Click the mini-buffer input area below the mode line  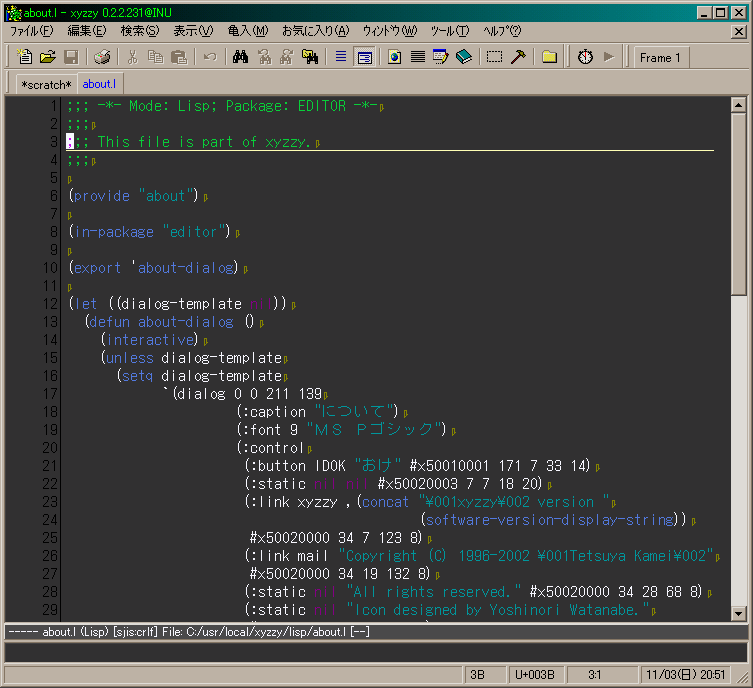pyautogui.click(x=376, y=652)
